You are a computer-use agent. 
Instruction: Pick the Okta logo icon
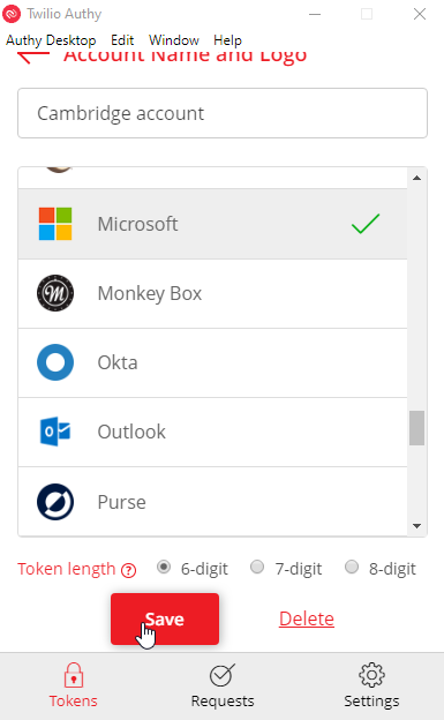coord(55,362)
